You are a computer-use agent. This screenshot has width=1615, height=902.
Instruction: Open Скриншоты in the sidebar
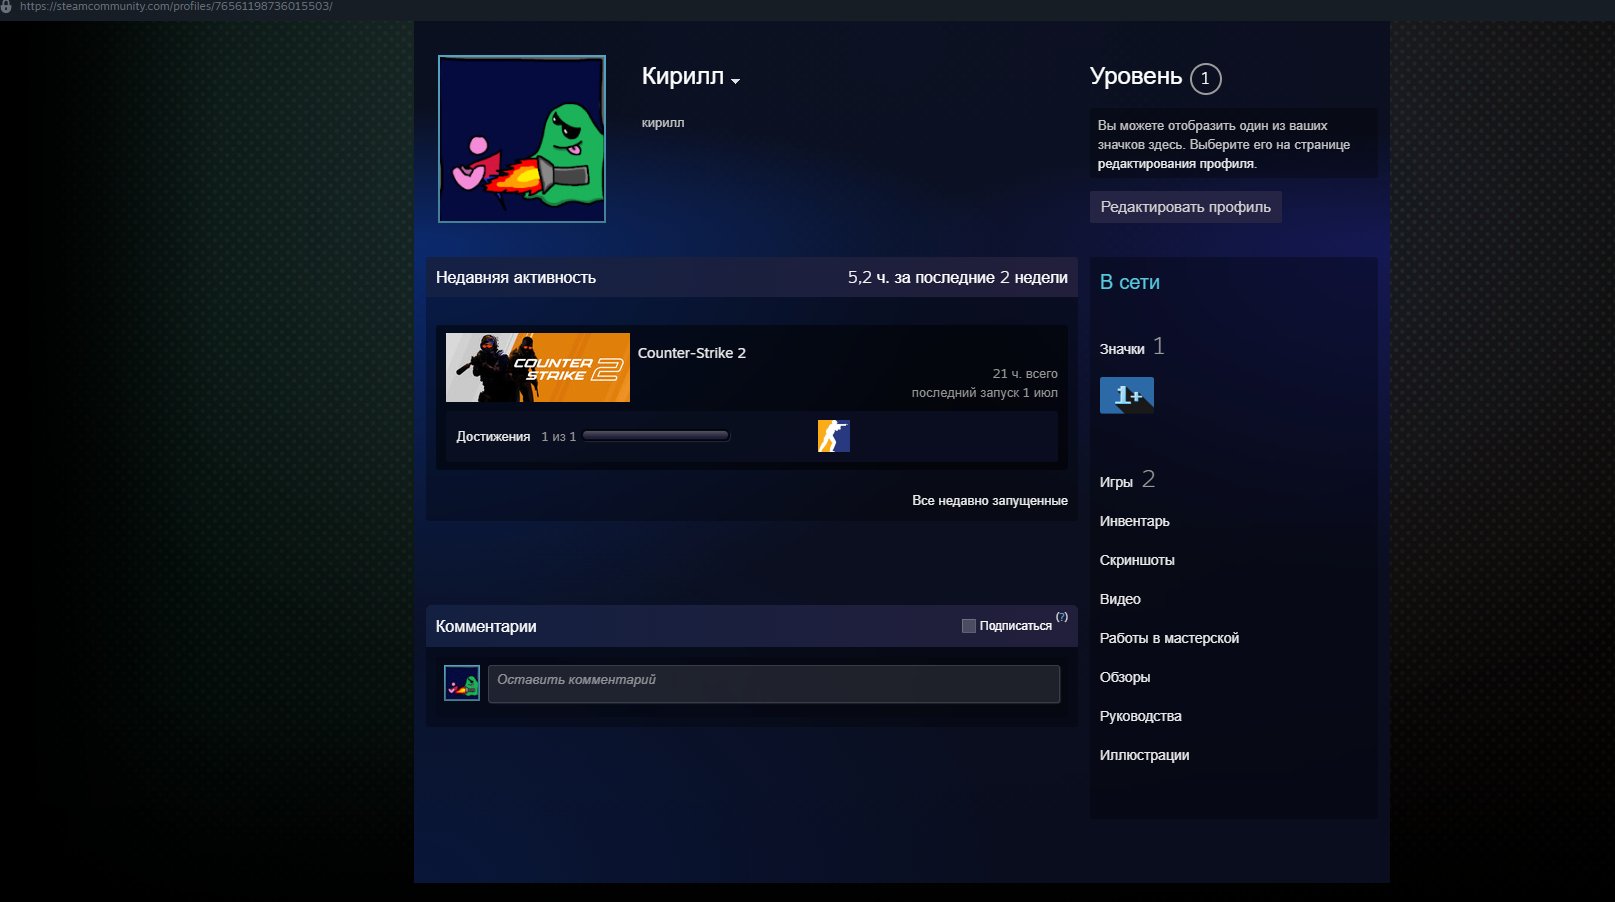[1137, 560]
